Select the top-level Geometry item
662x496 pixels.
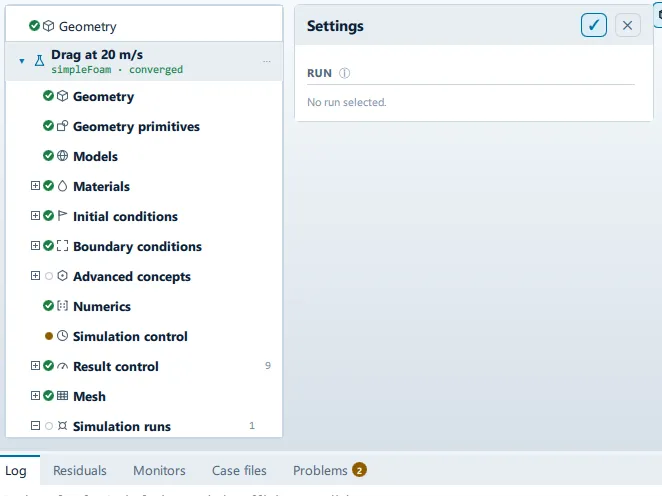(144, 26)
